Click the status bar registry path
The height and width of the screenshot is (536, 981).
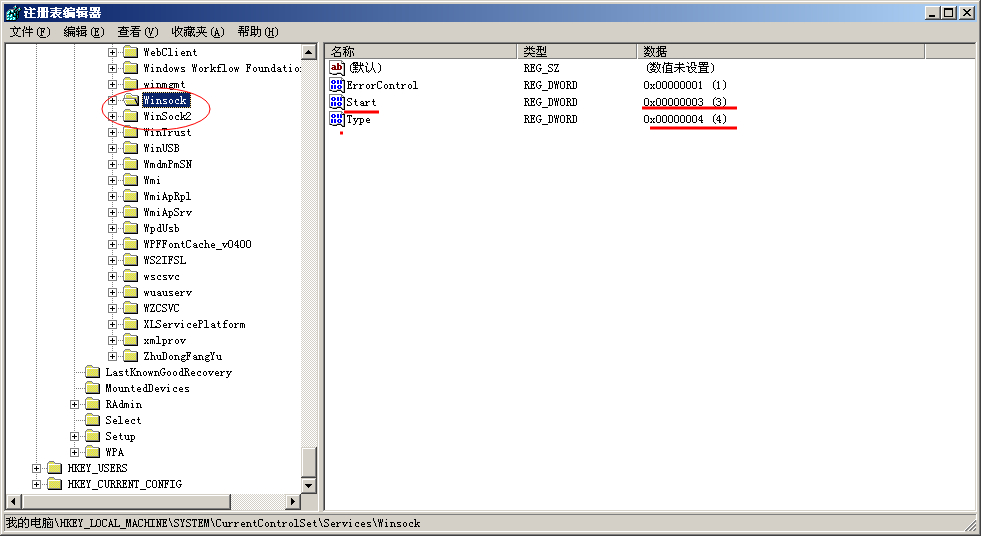213,523
